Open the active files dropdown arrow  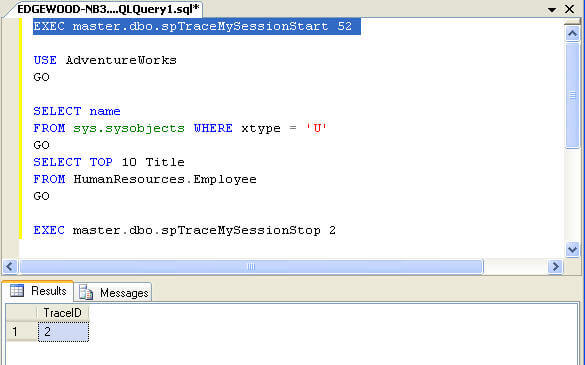pos(552,10)
